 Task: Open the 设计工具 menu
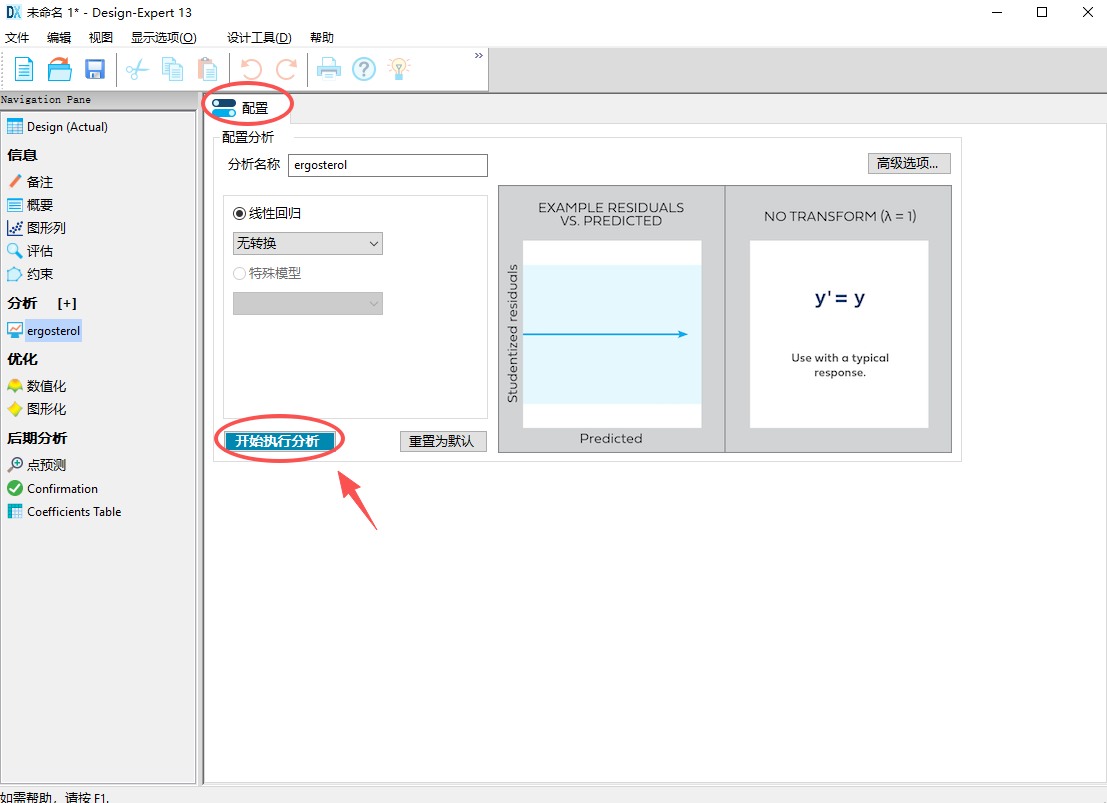pyautogui.click(x=257, y=37)
